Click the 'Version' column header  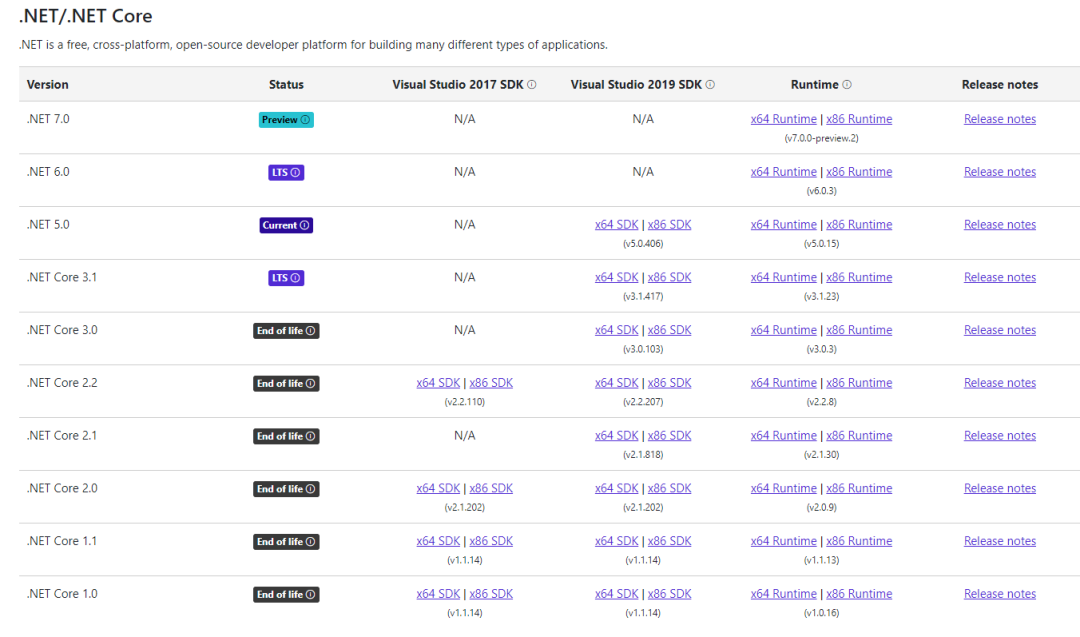click(48, 85)
